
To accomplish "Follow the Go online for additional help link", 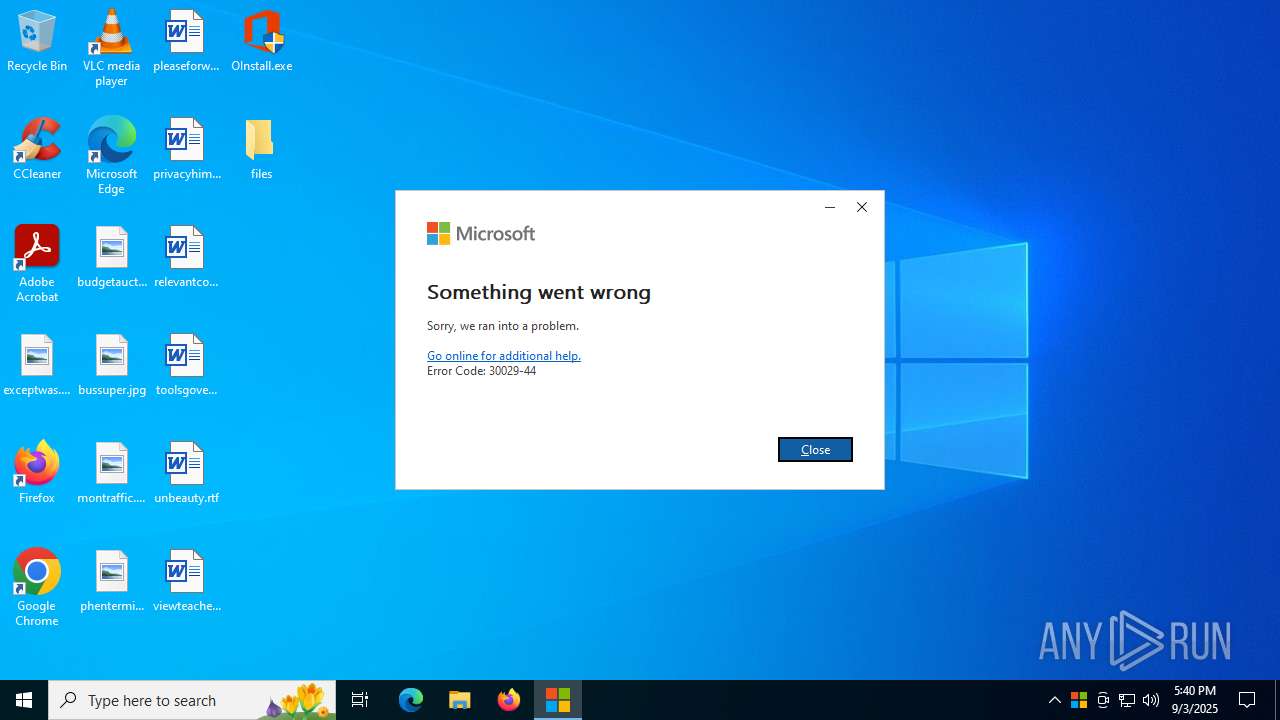I will point(503,356).
